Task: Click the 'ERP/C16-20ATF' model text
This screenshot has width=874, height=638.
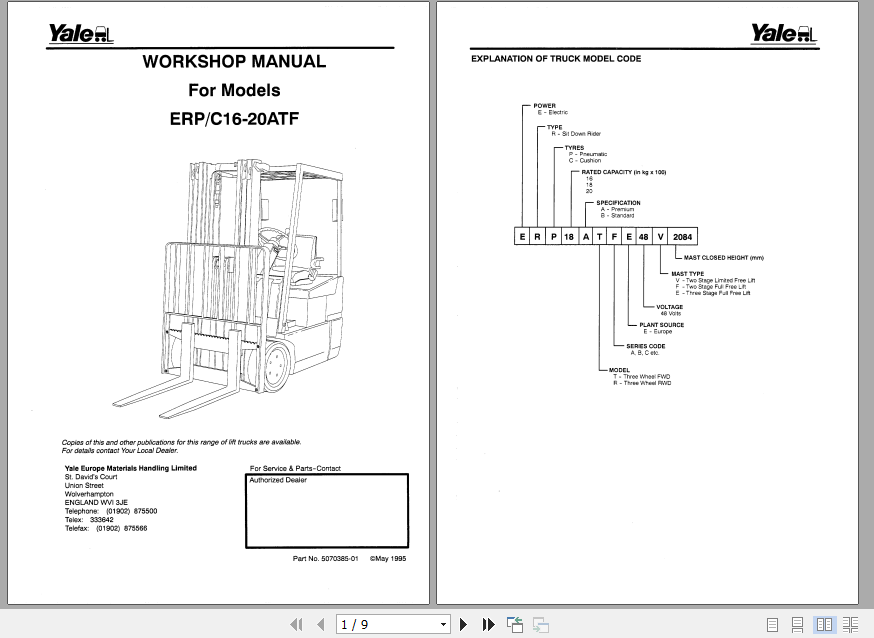Action: 234,119
